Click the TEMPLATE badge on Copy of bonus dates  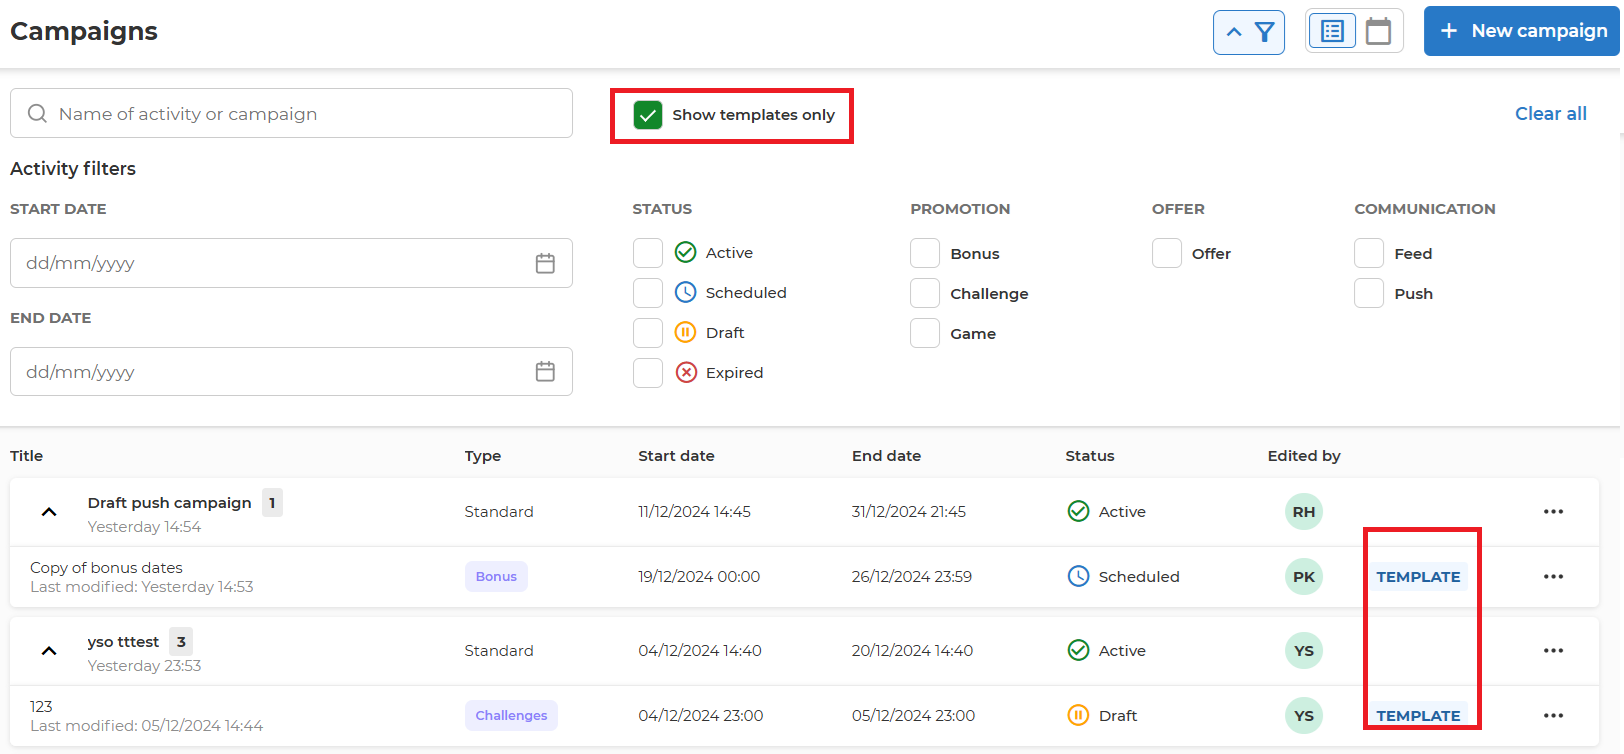[x=1418, y=577]
